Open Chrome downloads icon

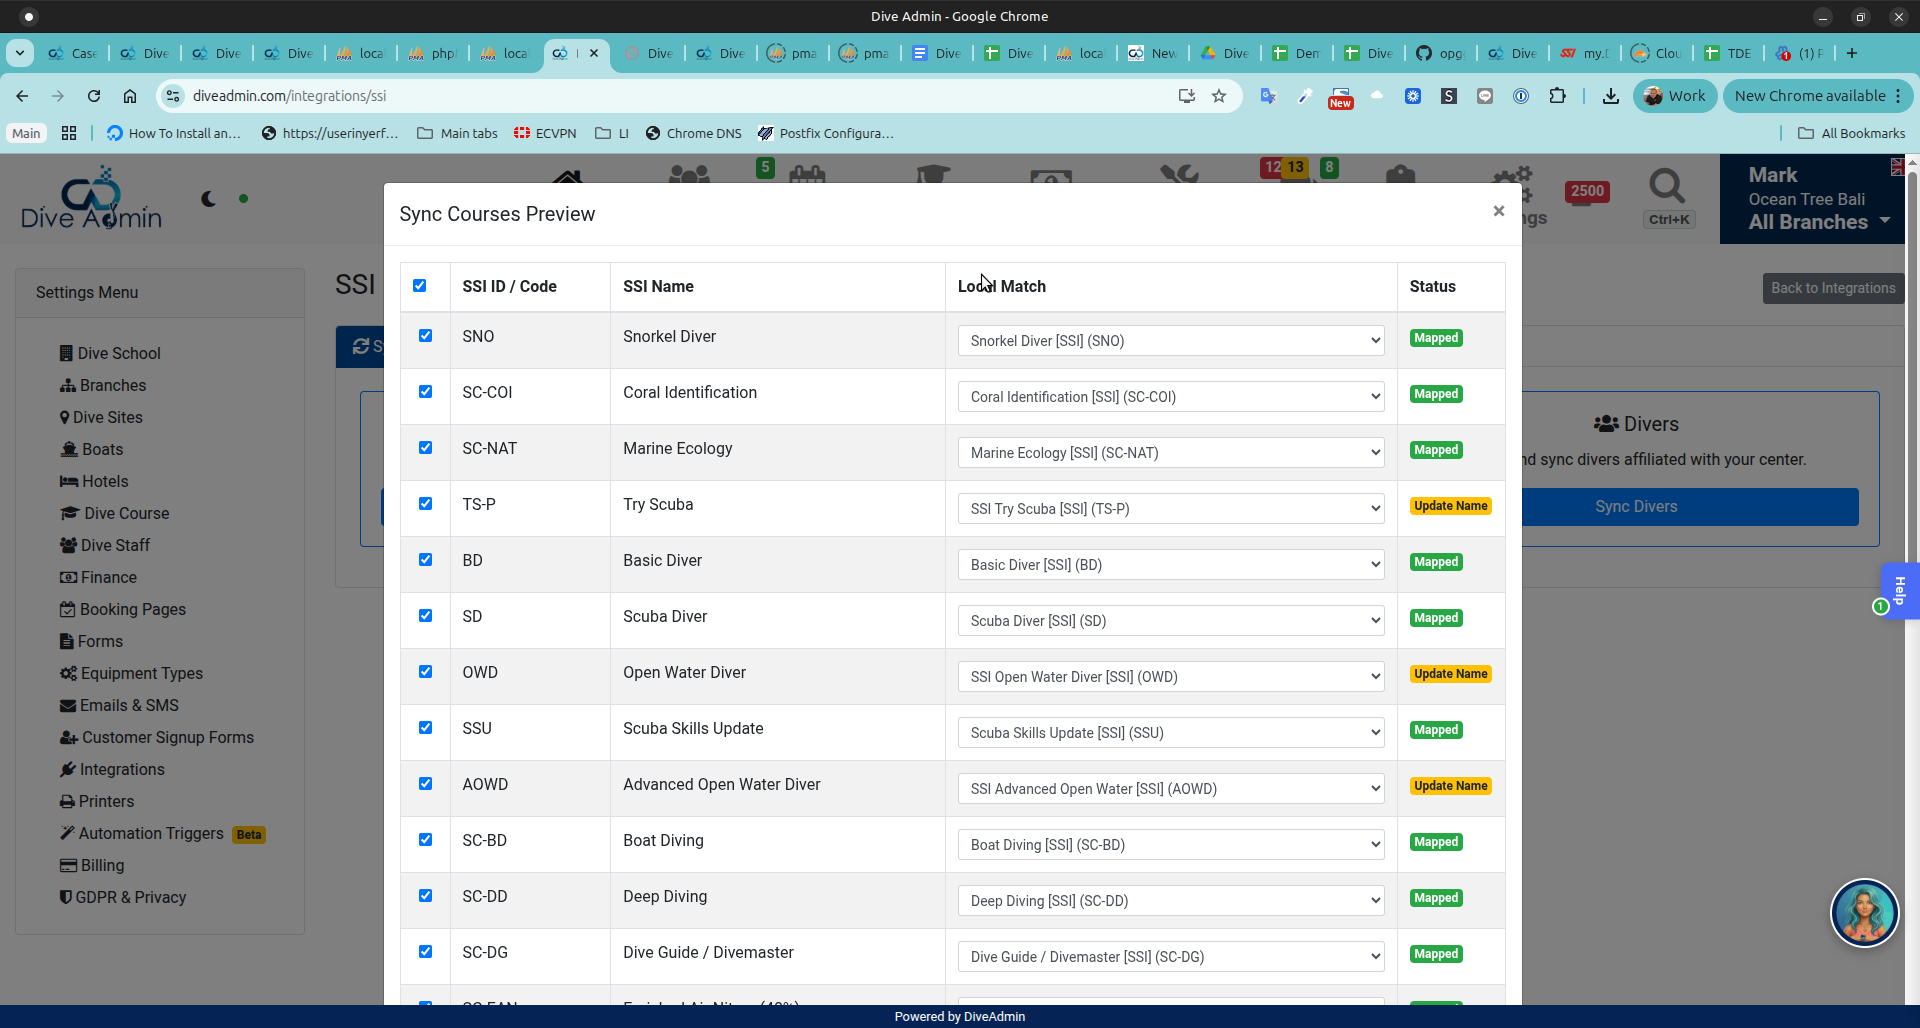tap(1611, 96)
